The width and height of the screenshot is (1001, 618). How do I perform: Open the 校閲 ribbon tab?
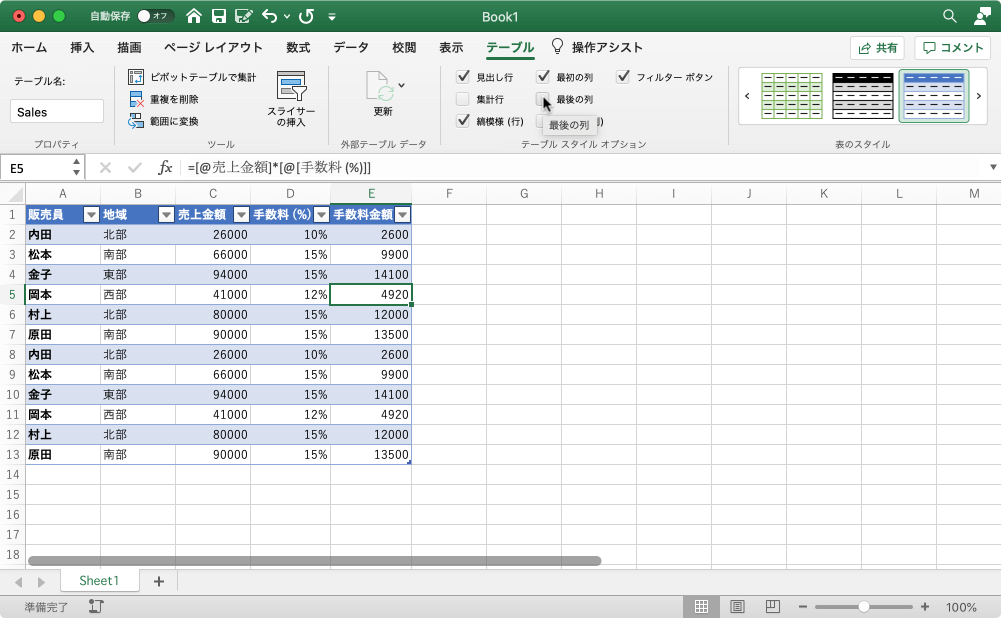(x=402, y=46)
